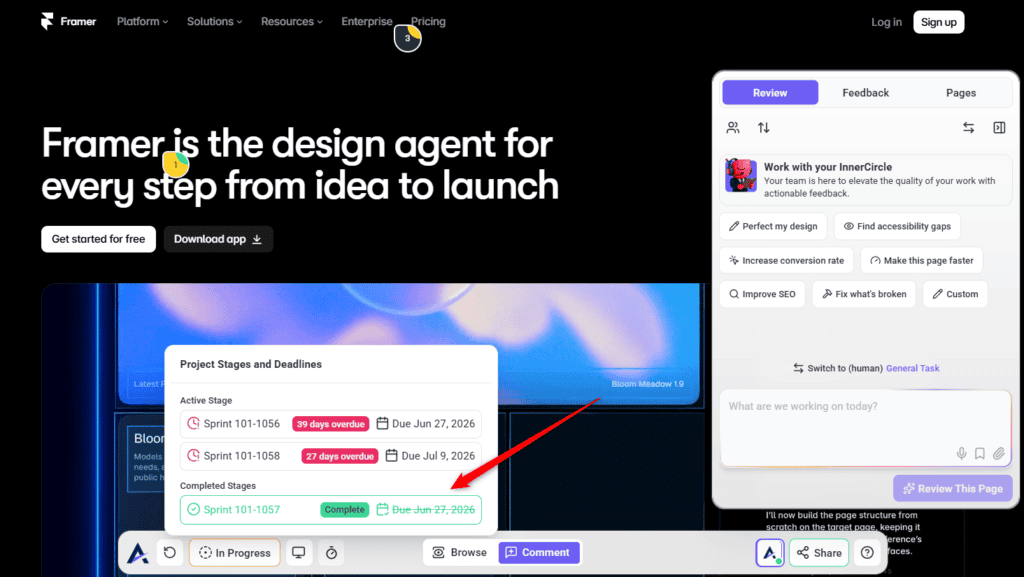Click the sort arrows icon

click(763, 128)
